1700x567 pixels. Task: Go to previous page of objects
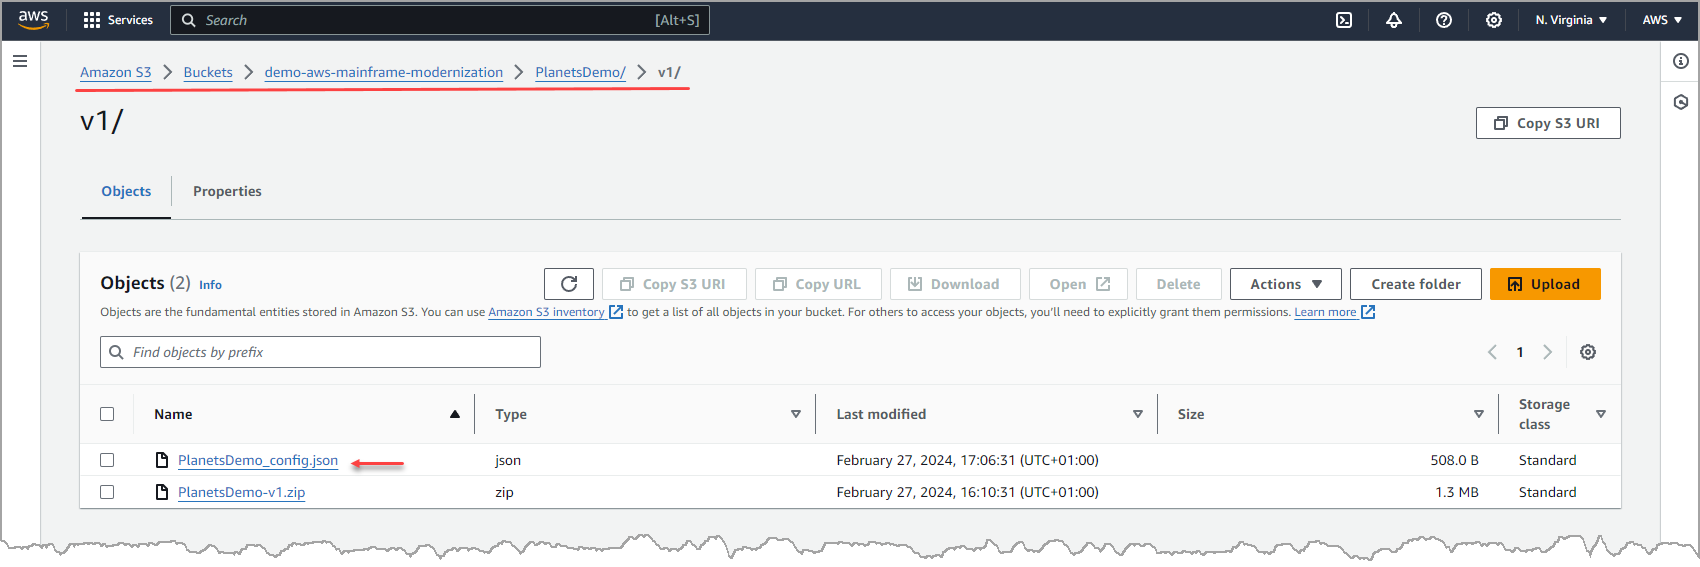(1492, 352)
